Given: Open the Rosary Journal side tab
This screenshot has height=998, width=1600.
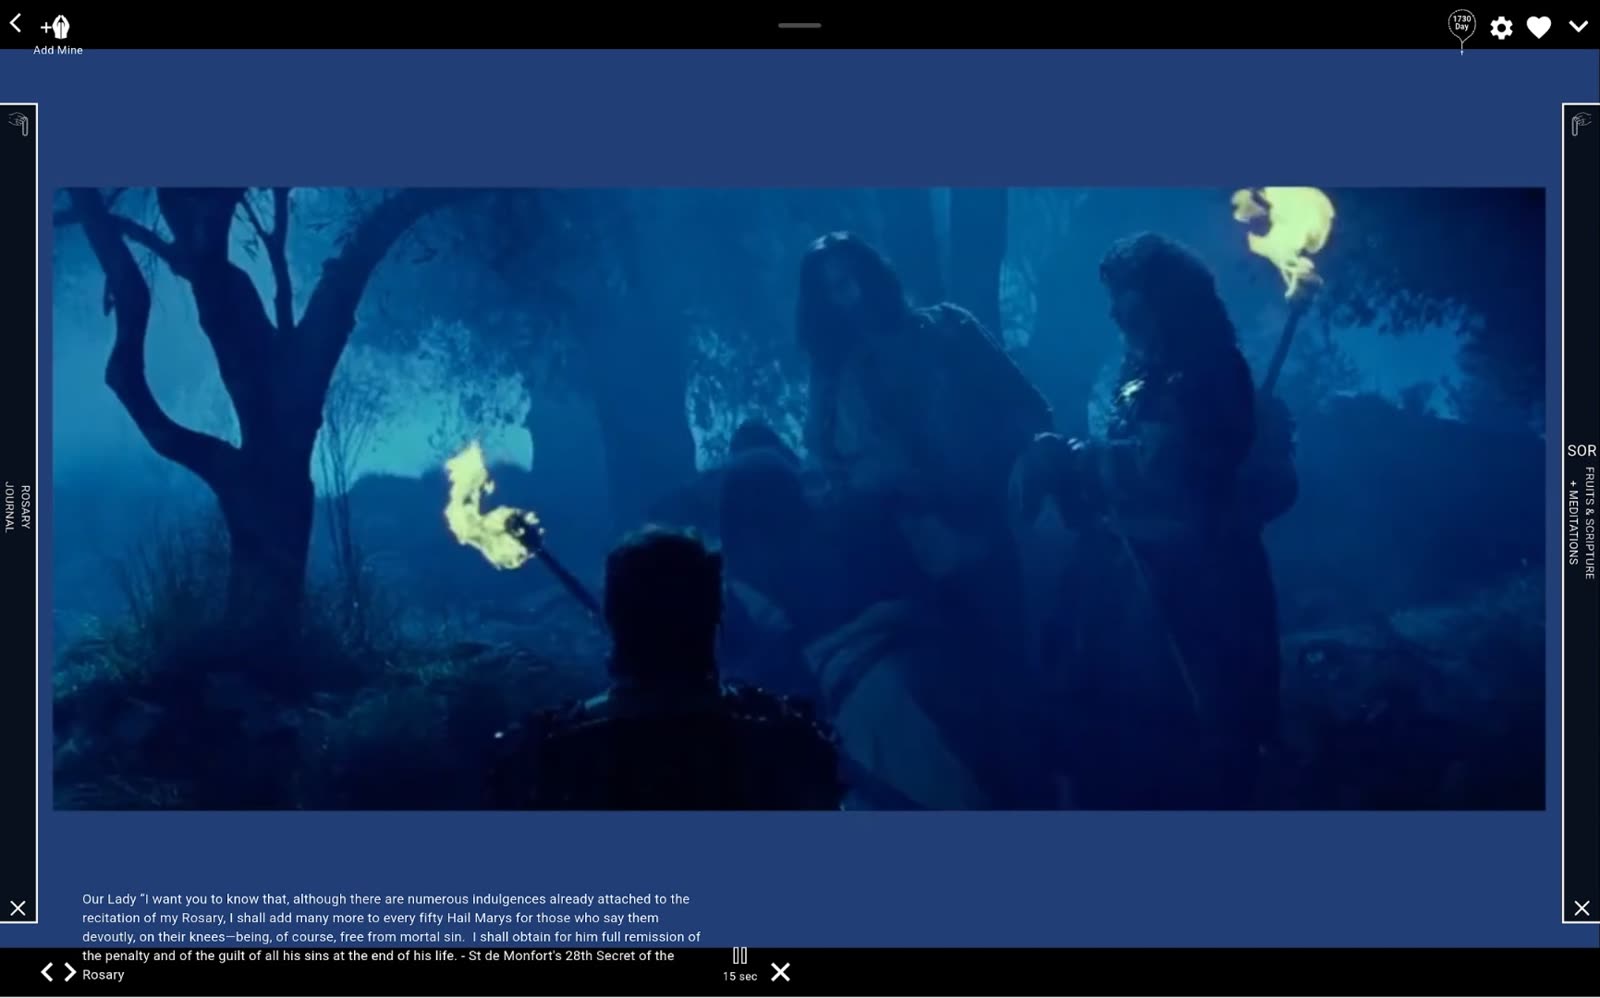Looking at the screenshot, I should pos(18,508).
